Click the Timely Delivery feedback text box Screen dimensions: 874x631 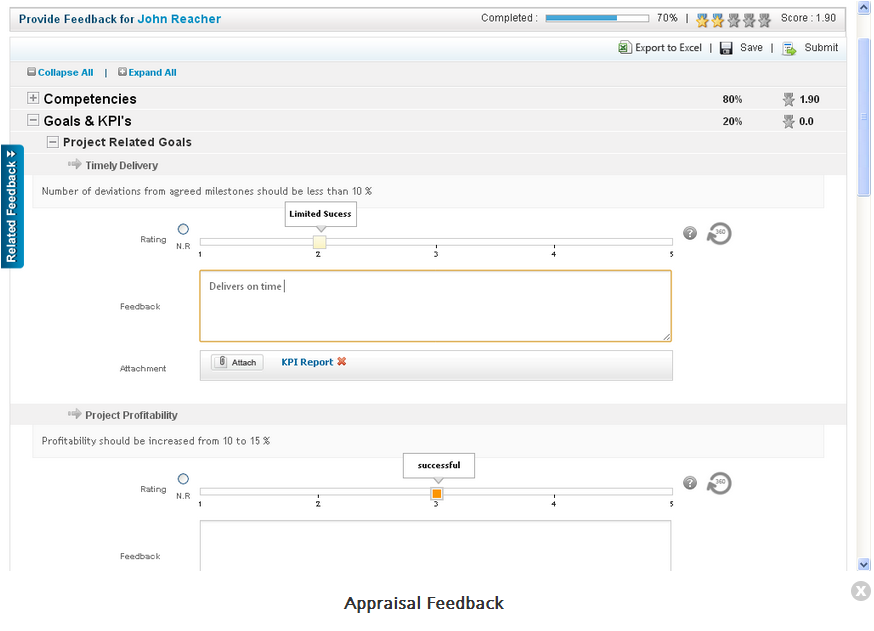435,306
